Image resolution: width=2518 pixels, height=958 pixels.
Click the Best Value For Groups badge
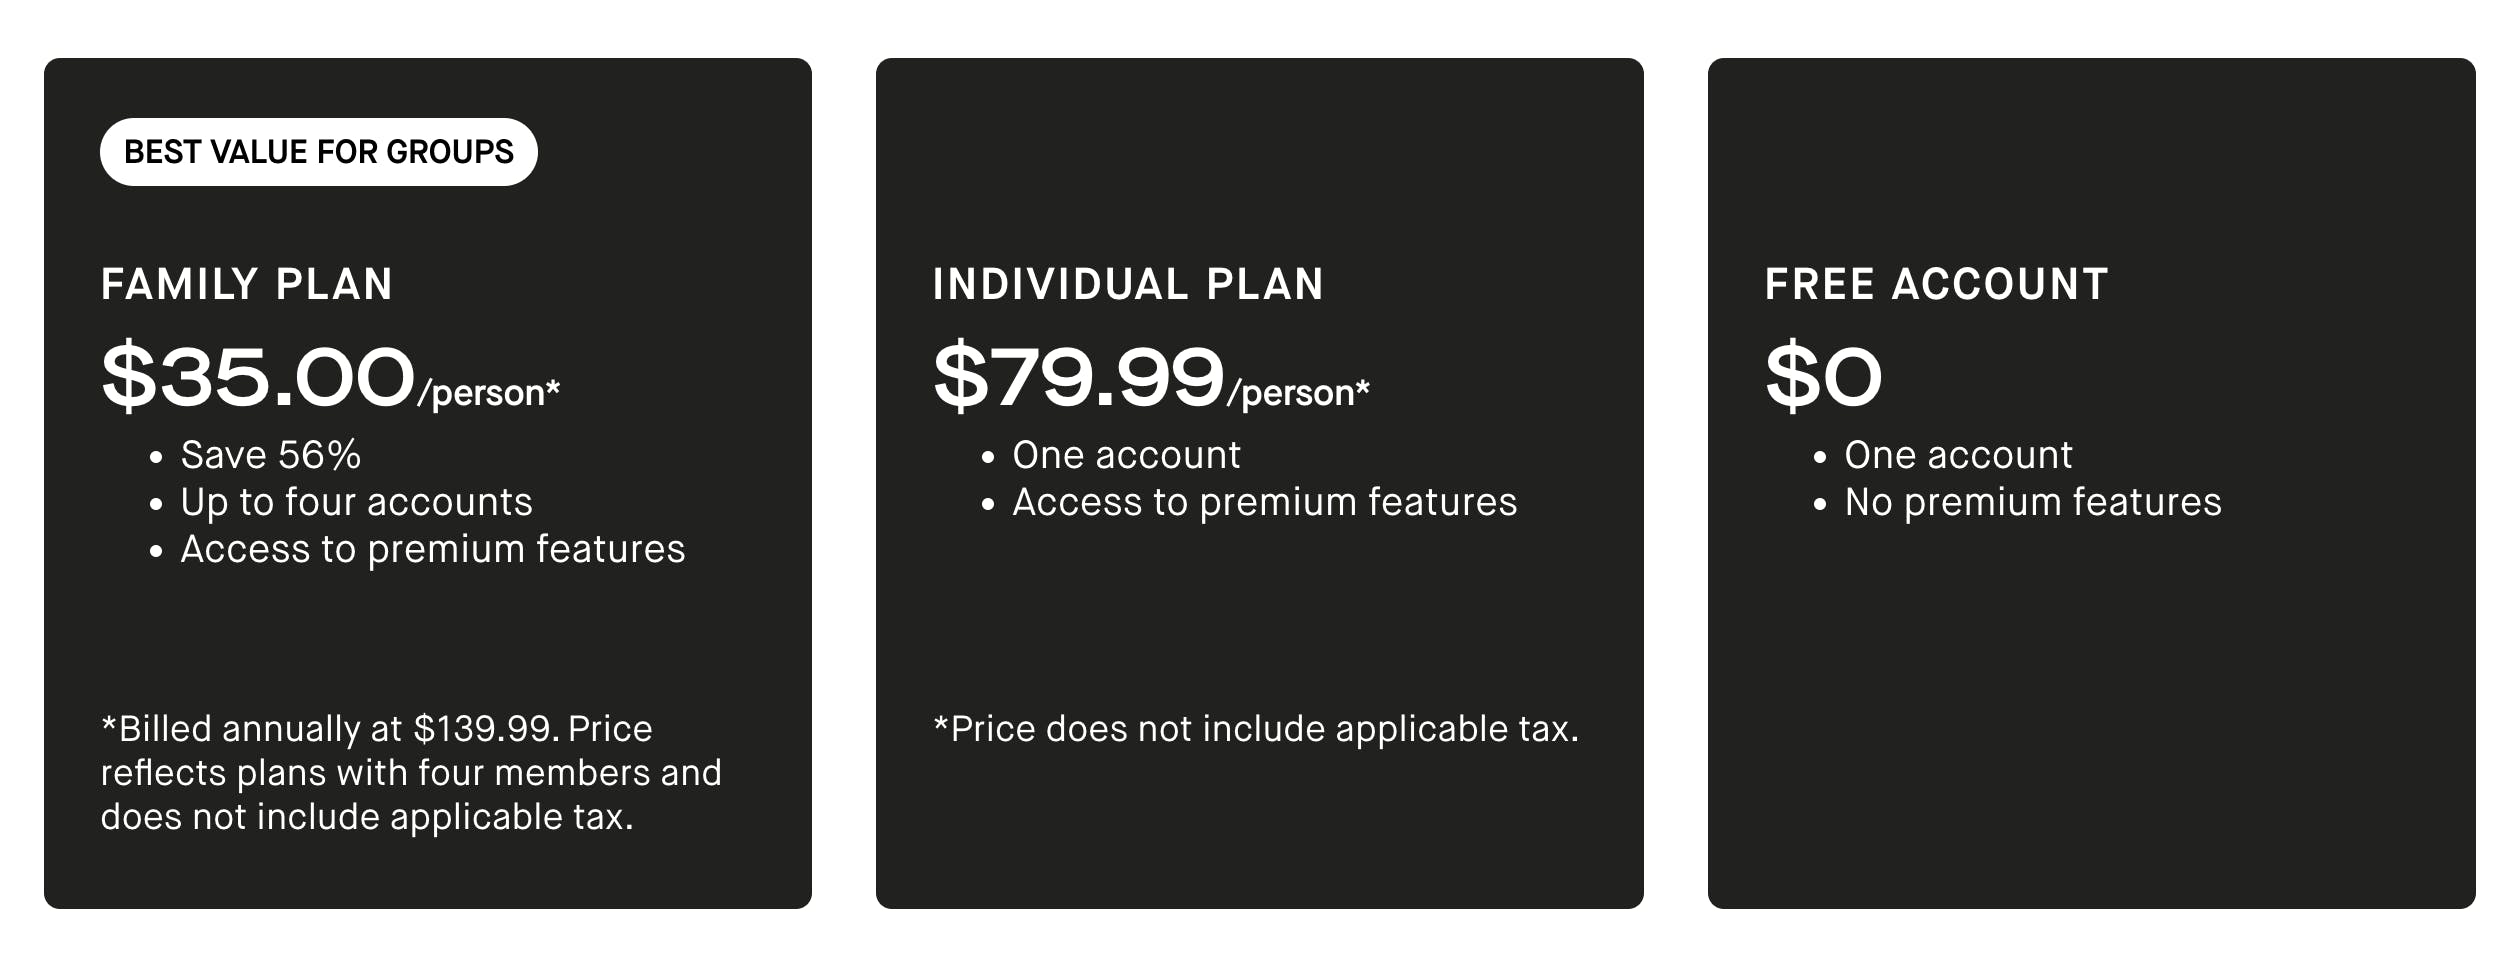coord(318,152)
